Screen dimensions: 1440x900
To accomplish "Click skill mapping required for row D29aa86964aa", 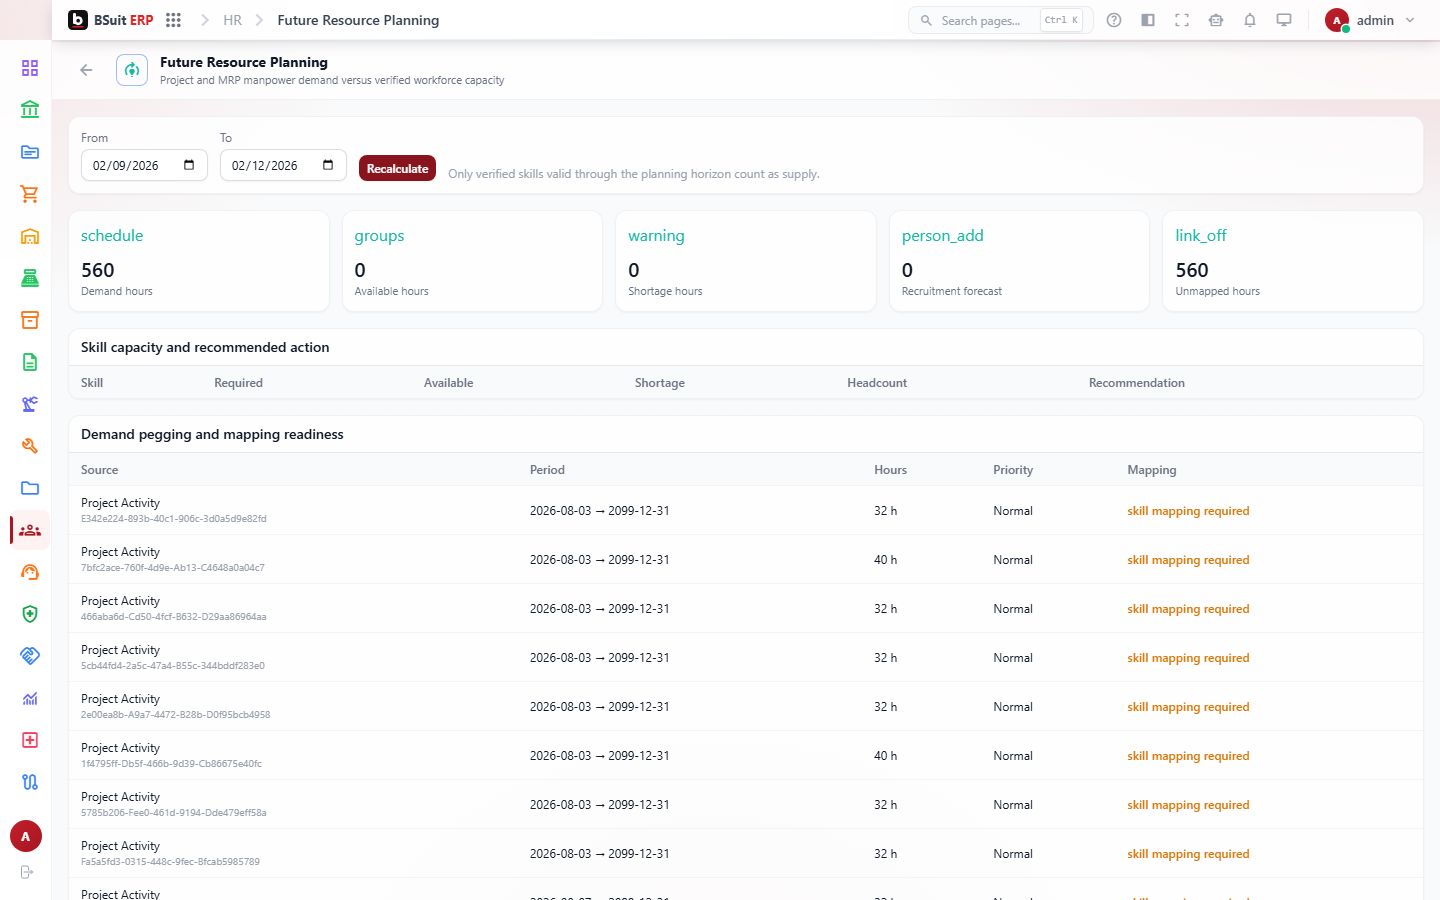I will click(x=1188, y=609).
